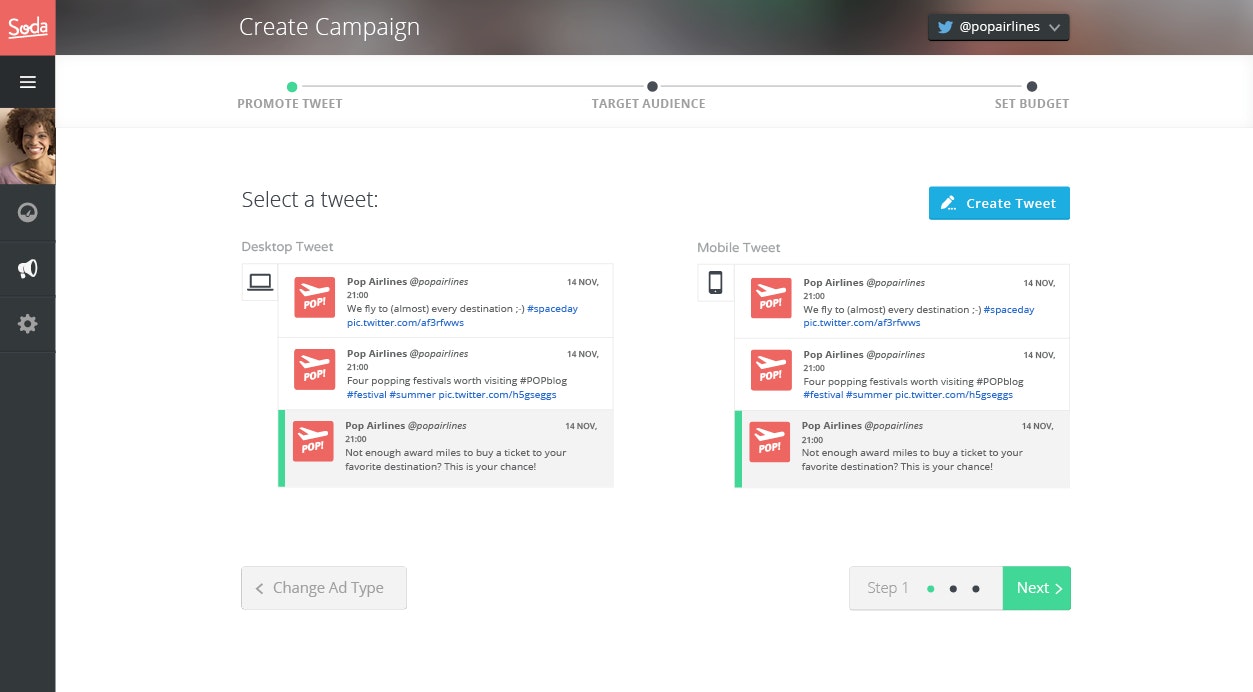The image size is (1253, 692).
Task: Open pic.twitter.com/af3rfwws link in mobile tweet
Action: [x=861, y=323]
